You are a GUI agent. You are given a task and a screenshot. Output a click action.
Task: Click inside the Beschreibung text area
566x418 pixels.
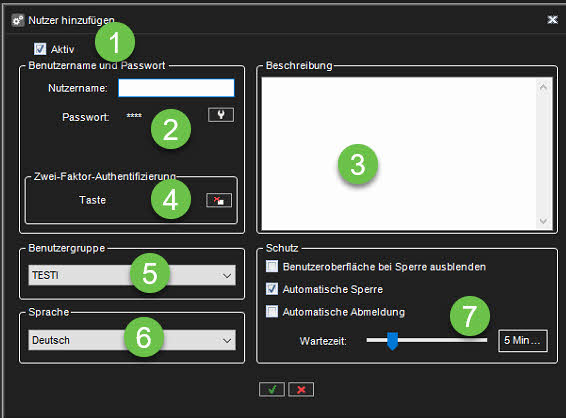[x=399, y=154]
